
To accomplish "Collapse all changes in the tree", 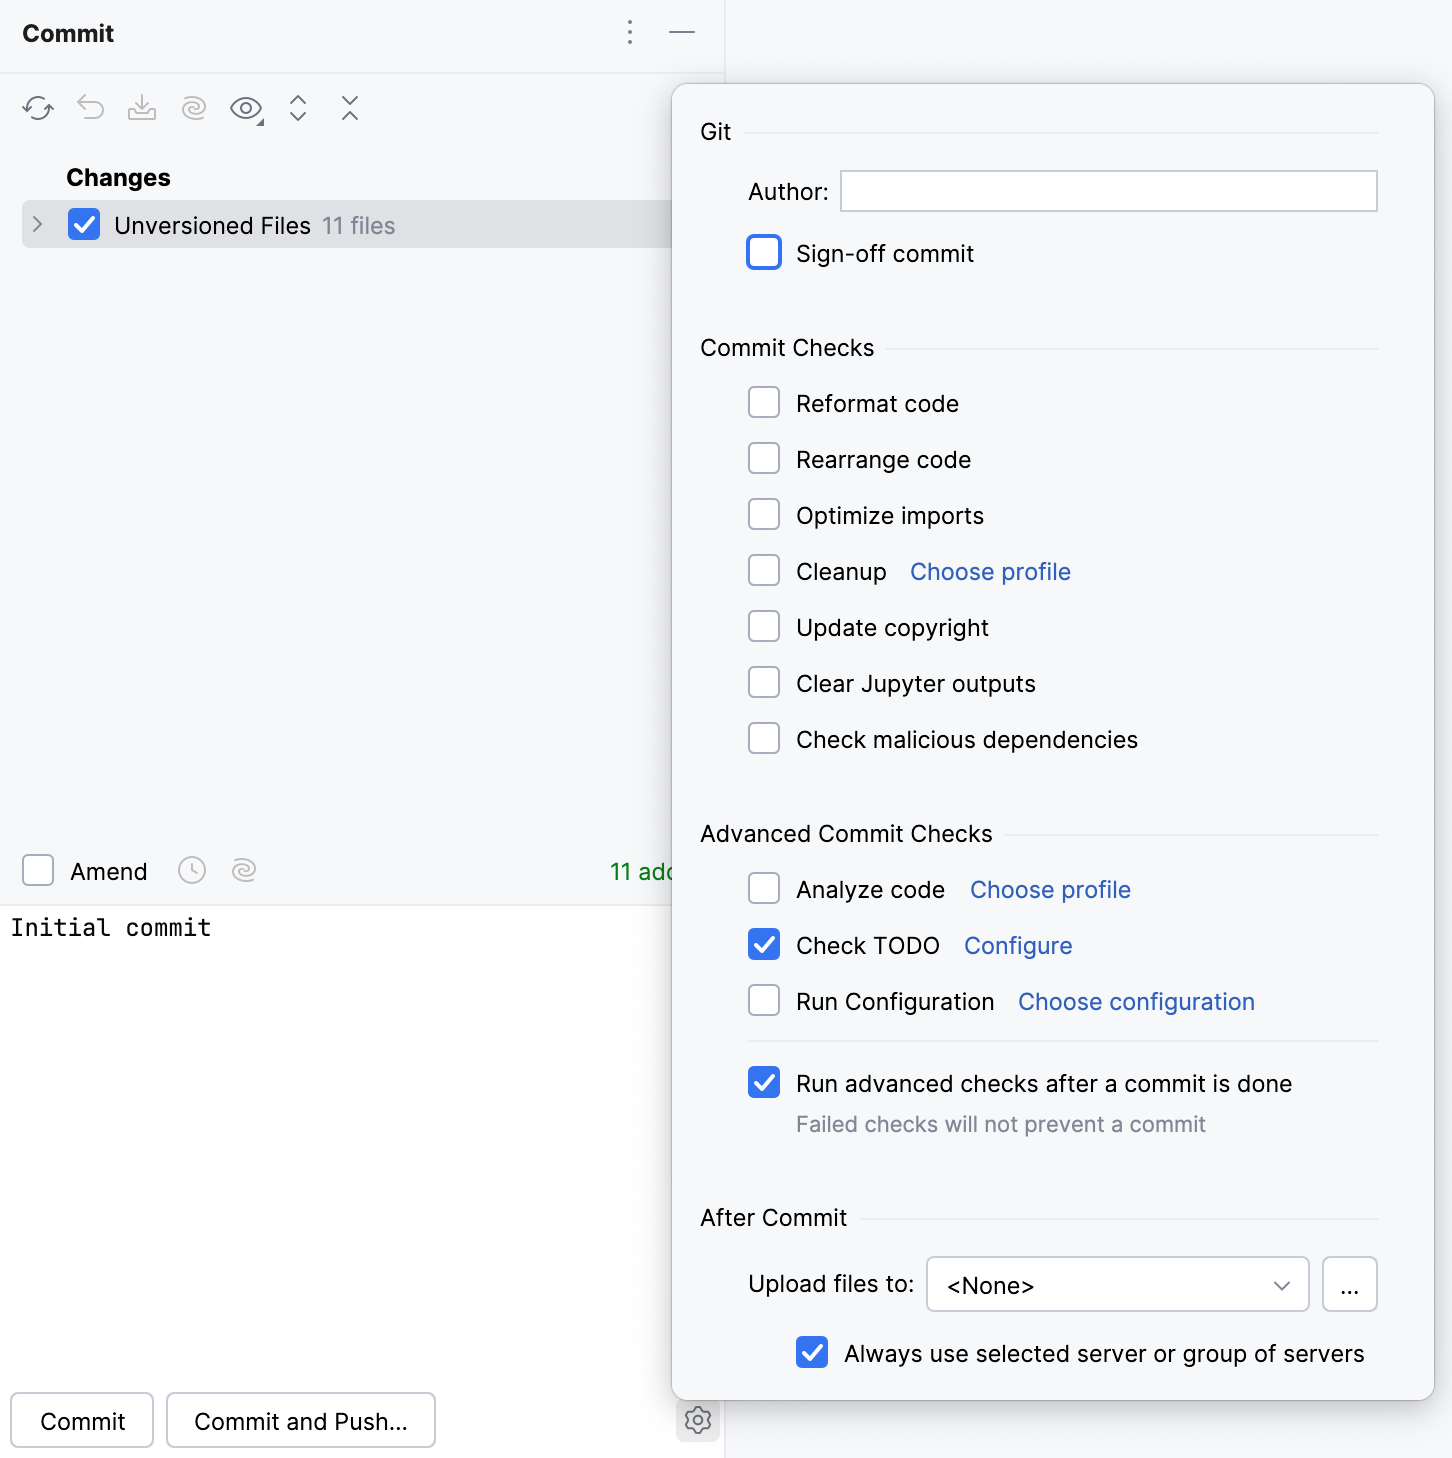I will click(349, 108).
